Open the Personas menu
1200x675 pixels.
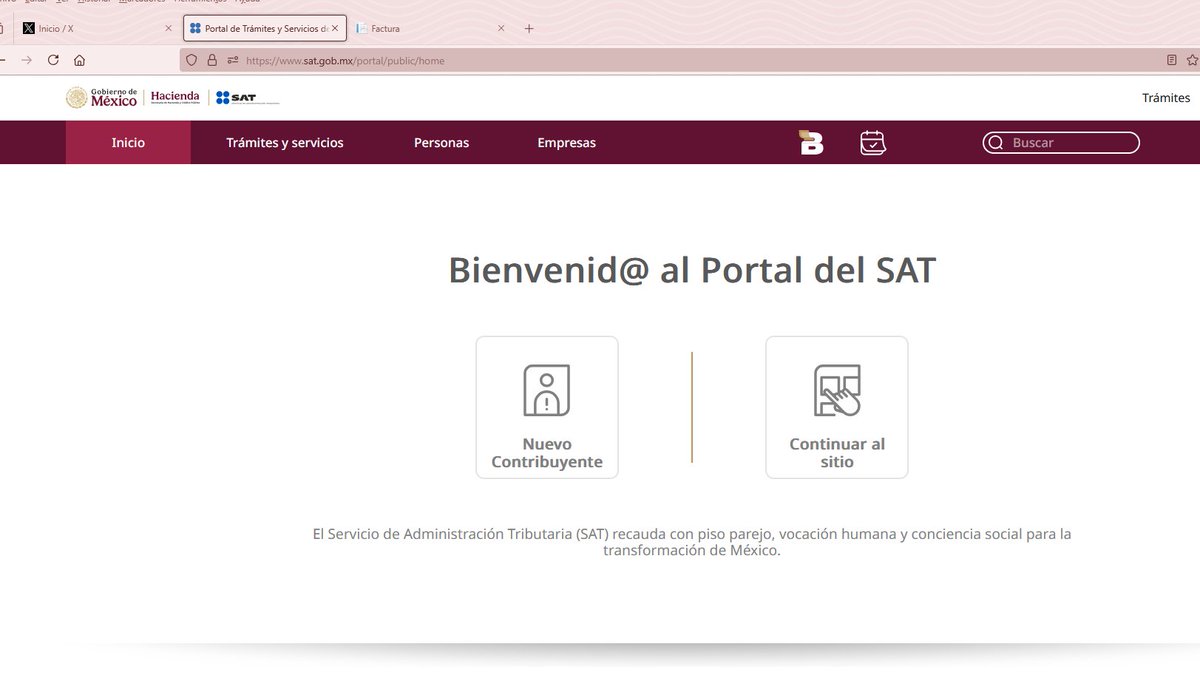click(x=441, y=143)
